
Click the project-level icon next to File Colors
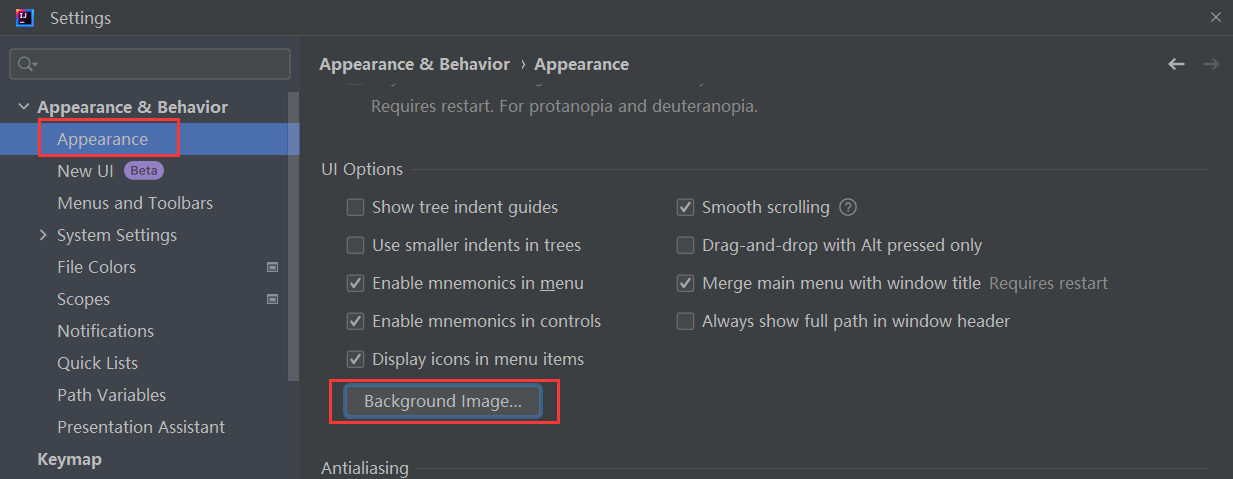tap(272, 267)
